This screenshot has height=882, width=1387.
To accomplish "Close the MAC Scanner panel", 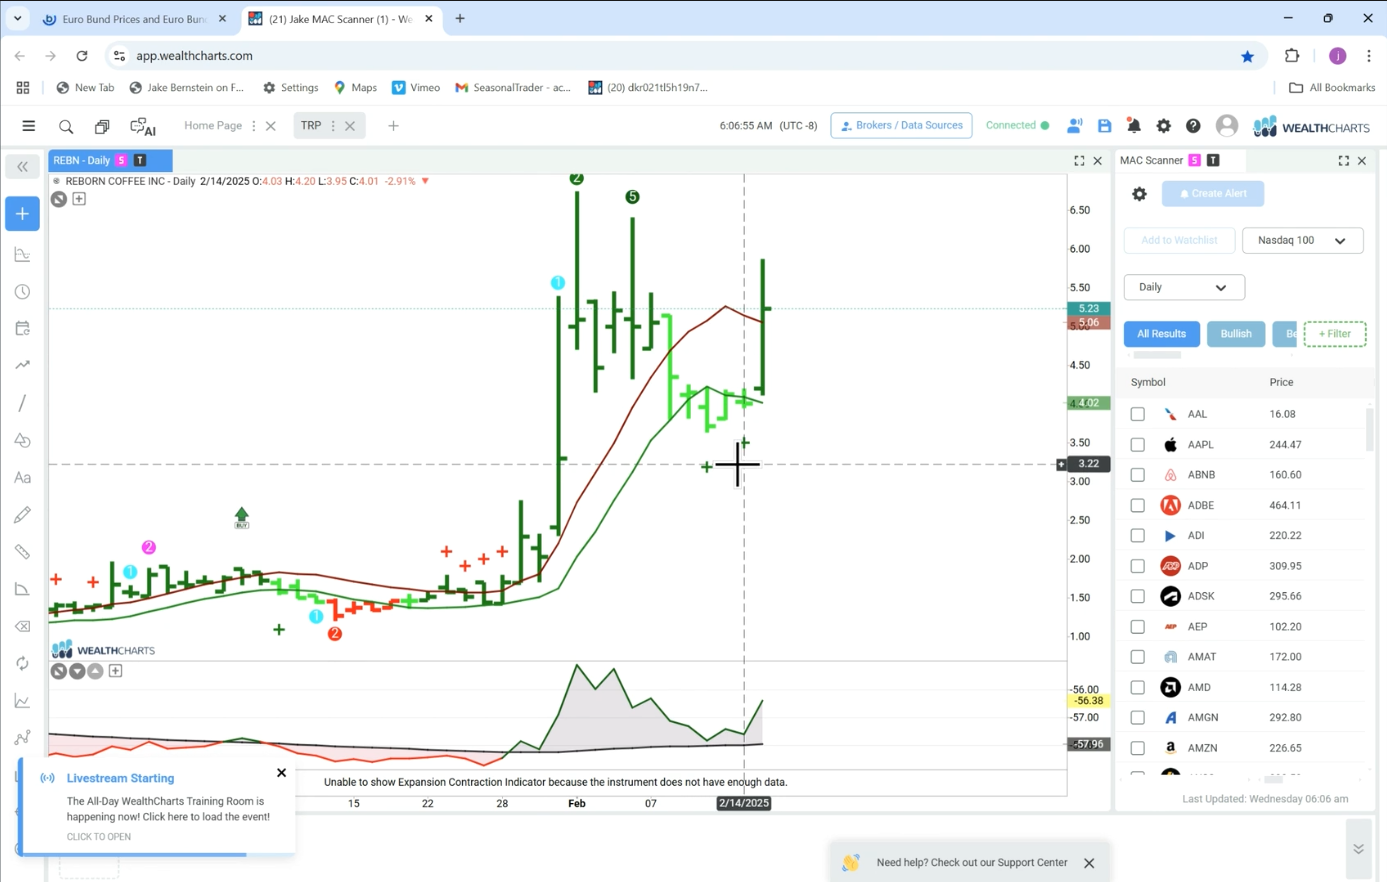I will pyautogui.click(x=1362, y=160).
